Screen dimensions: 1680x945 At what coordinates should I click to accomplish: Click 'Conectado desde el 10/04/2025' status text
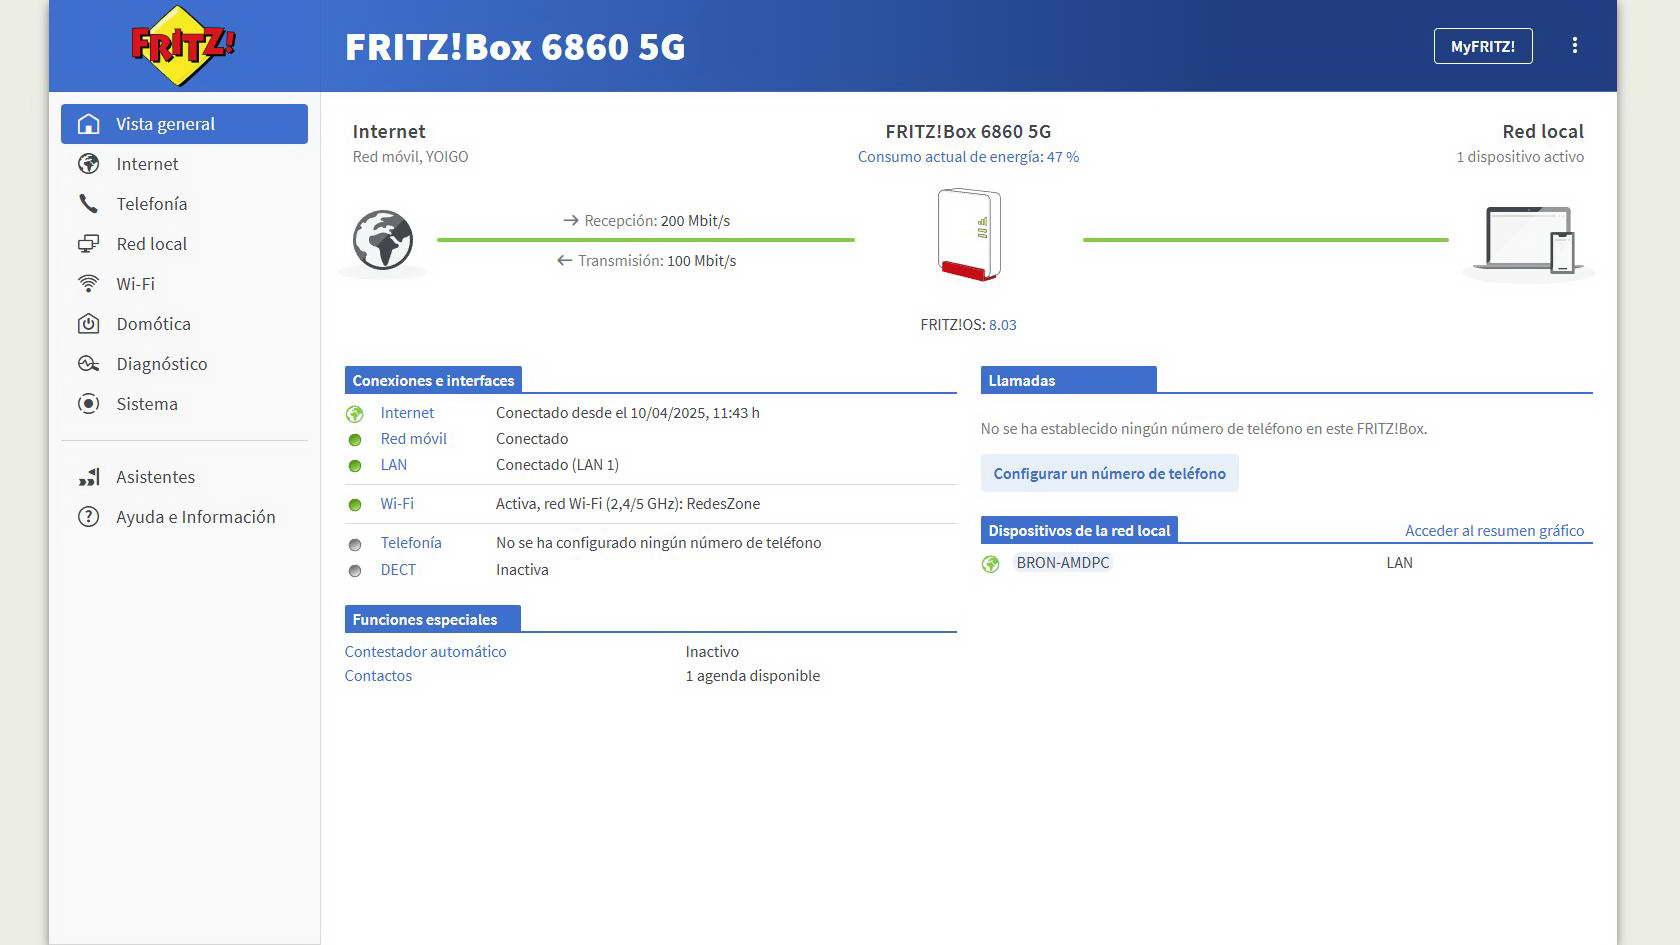tap(628, 413)
